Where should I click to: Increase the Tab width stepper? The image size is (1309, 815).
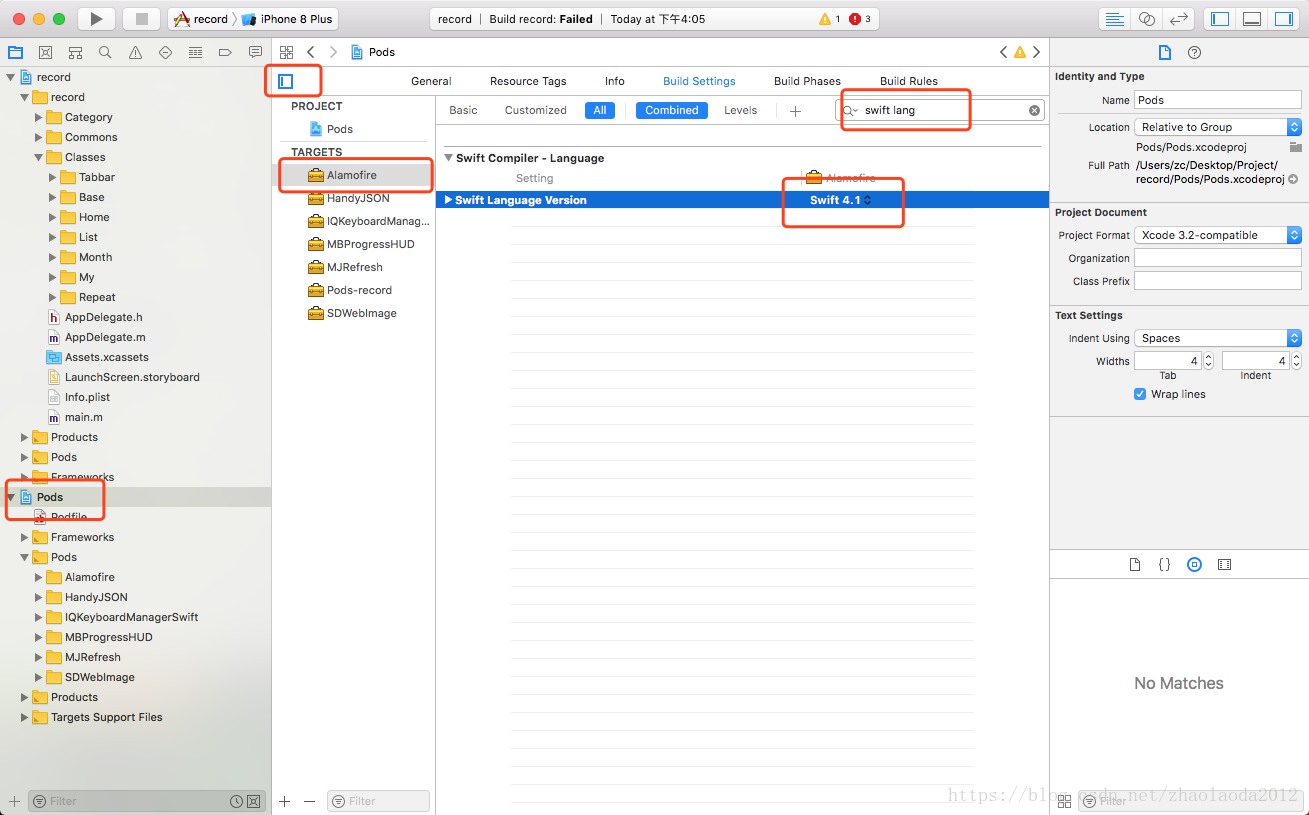click(x=1208, y=357)
